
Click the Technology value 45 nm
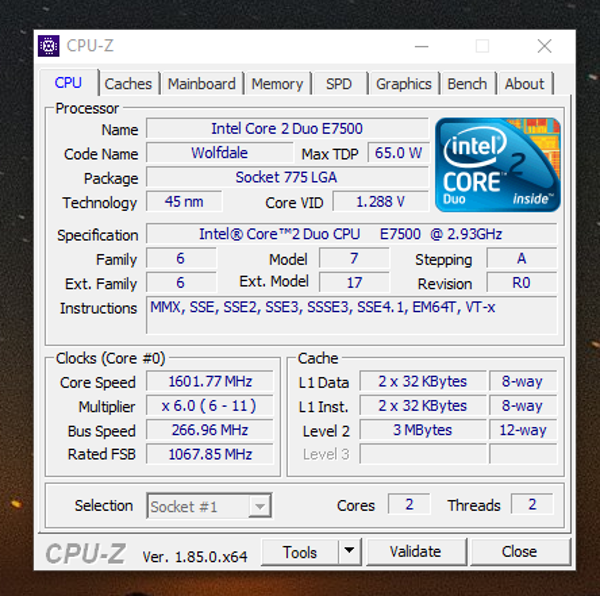tap(184, 202)
